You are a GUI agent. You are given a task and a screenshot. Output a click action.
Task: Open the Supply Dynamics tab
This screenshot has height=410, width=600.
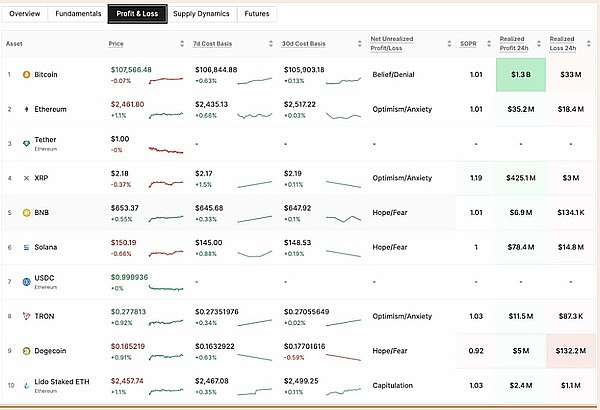coord(201,15)
